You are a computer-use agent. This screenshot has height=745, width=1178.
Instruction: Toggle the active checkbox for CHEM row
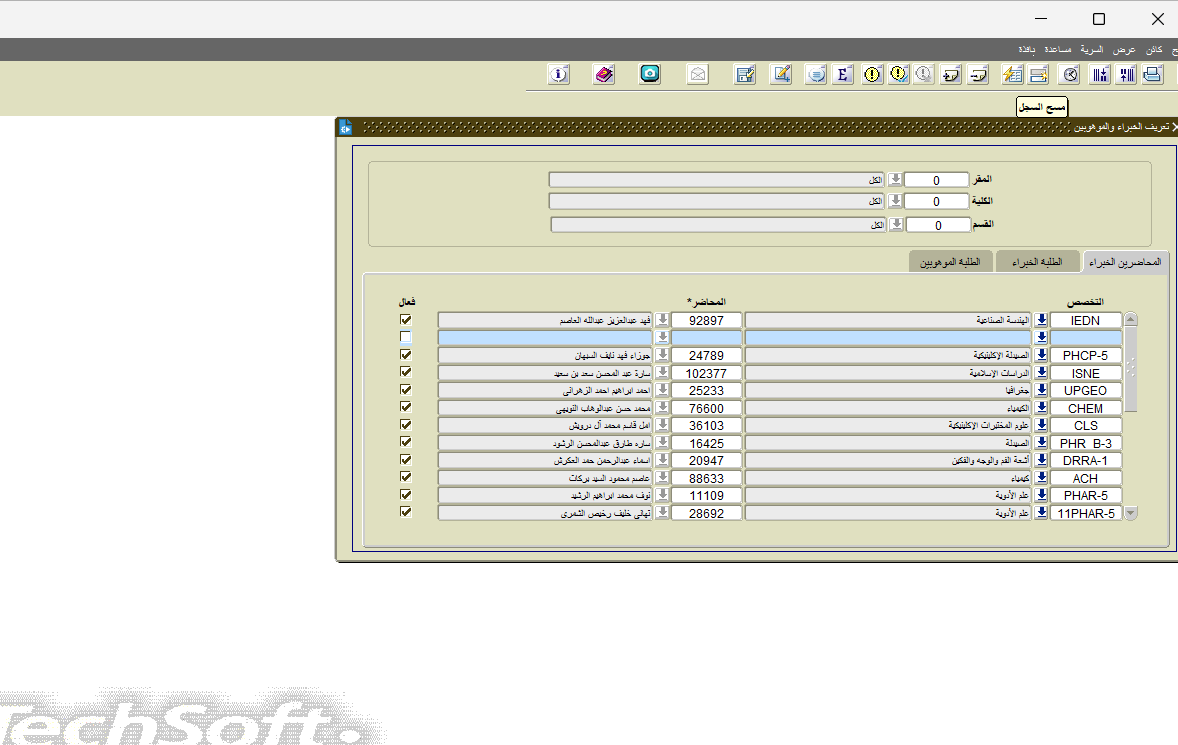coord(406,408)
